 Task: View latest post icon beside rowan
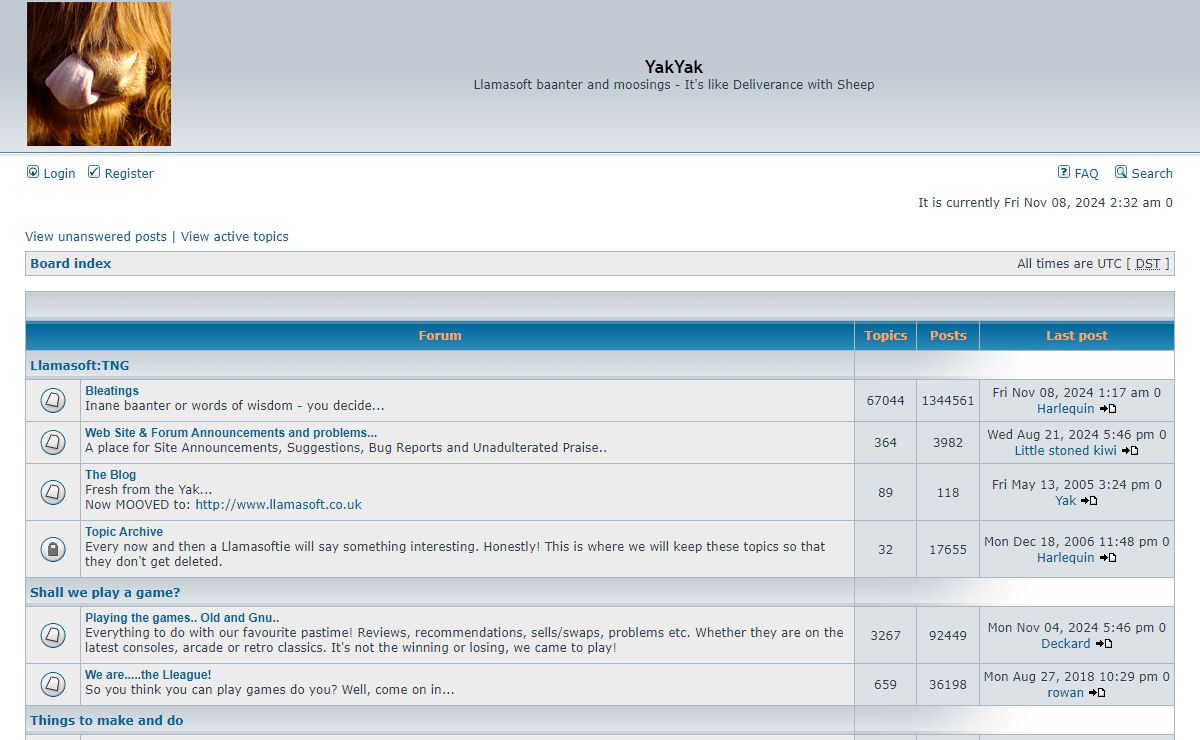click(1097, 693)
